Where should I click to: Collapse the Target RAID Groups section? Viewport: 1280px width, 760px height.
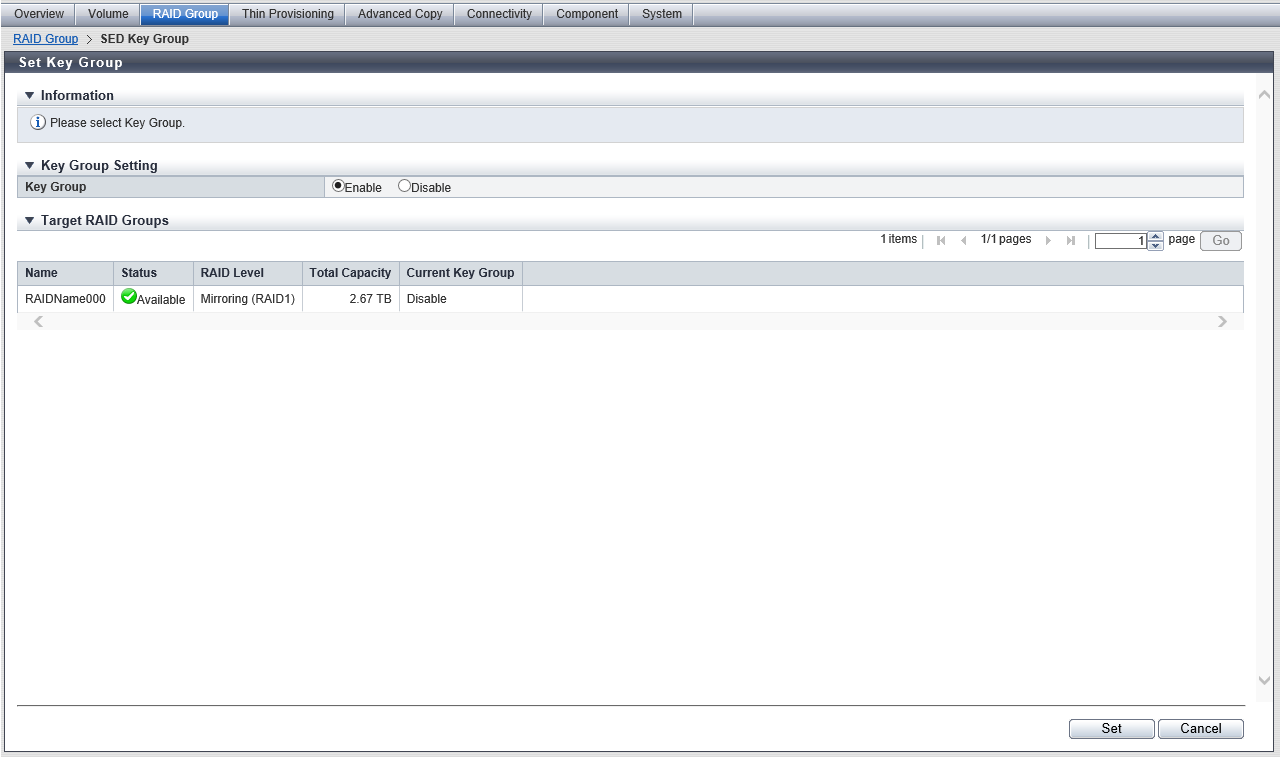30,221
